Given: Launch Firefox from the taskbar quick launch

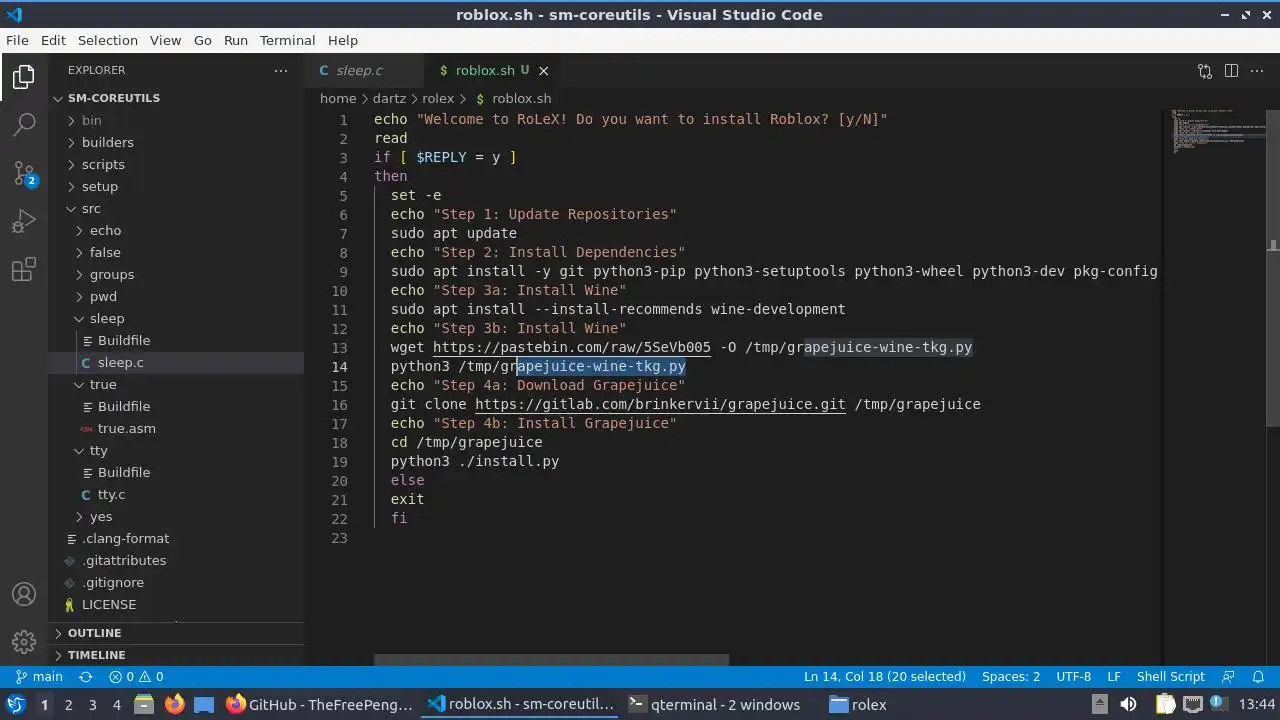Looking at the screenshot, I should coord(174,704).
